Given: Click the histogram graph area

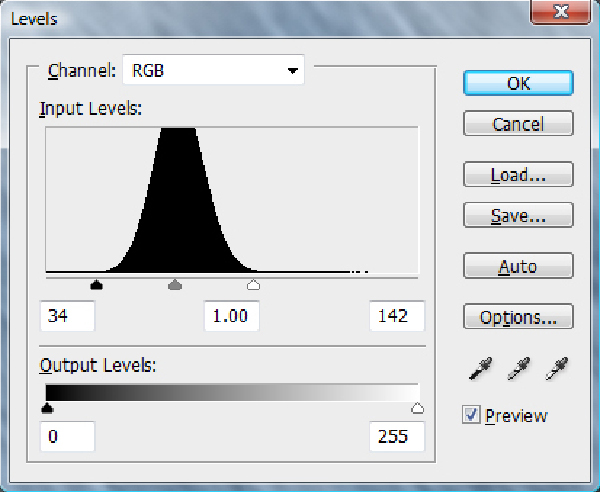Looking at the screenshot, I should (x=232, y=200).
